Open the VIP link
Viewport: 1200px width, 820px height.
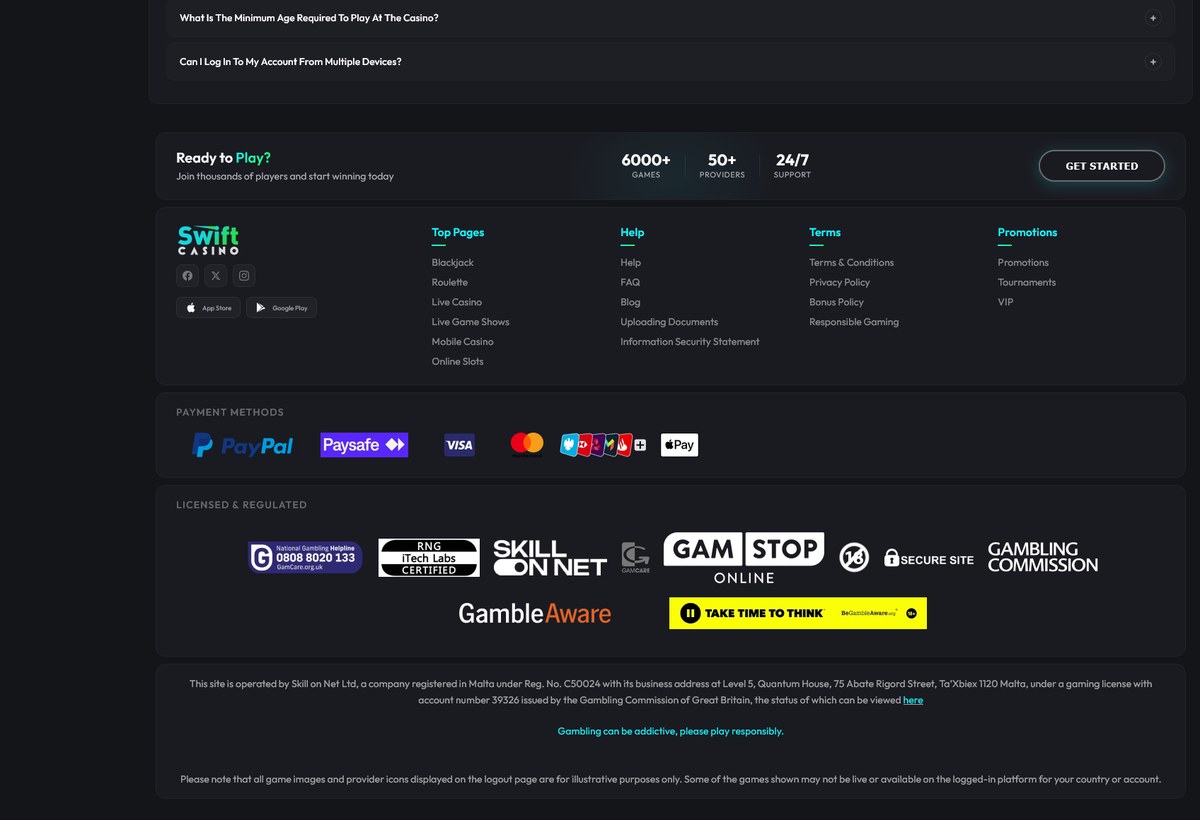[1006, 302]
